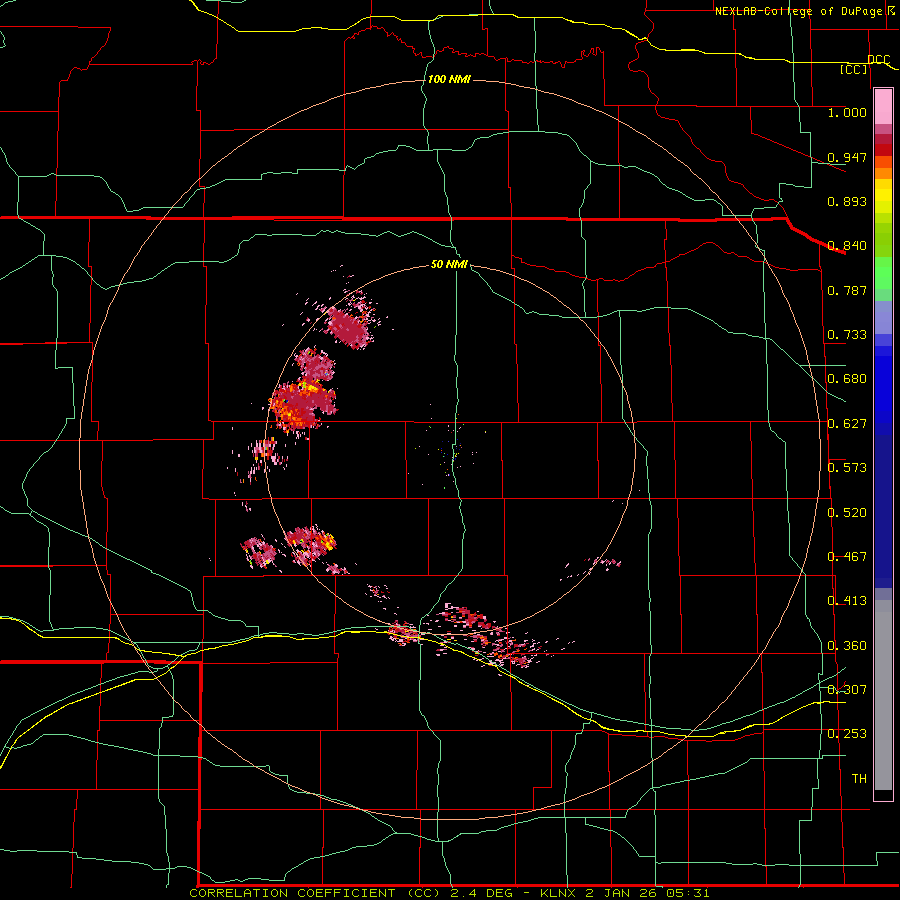
Task: Select the 0.787 scale value
Action: [847, 290]
